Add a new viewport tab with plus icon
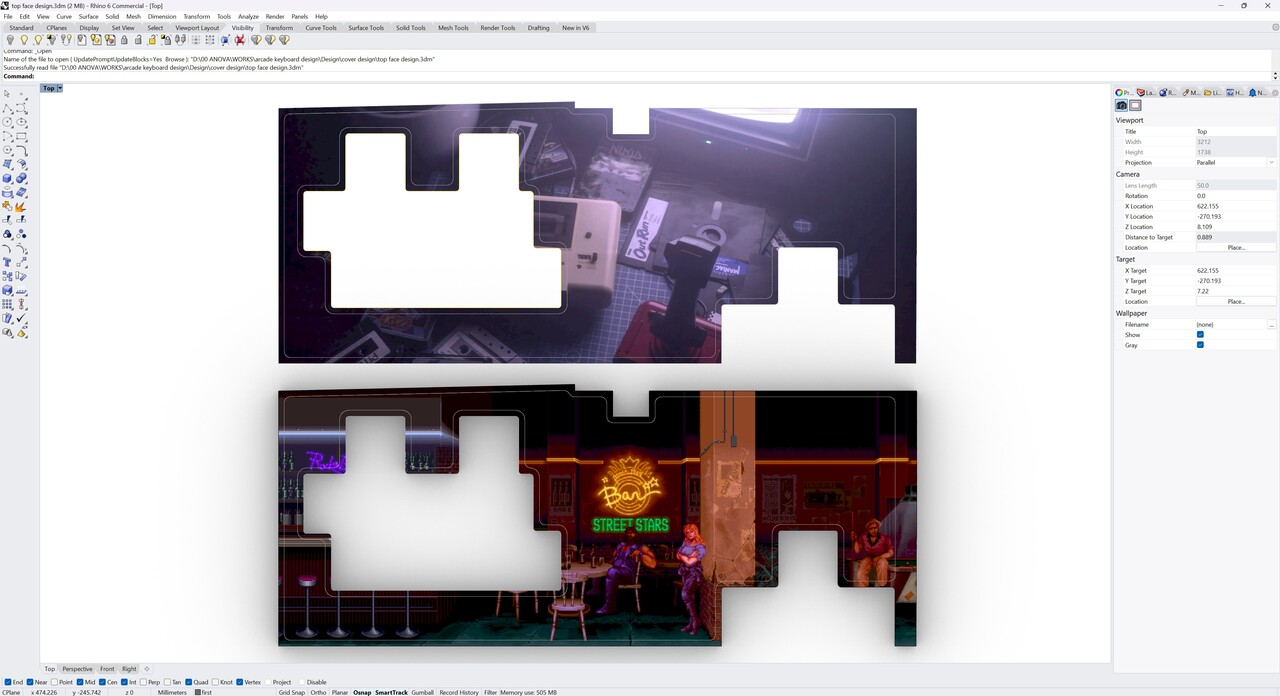The image size is (1280, 696). 146,669
